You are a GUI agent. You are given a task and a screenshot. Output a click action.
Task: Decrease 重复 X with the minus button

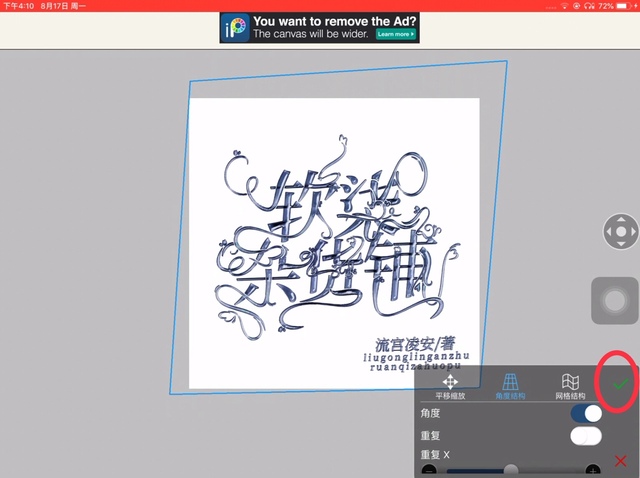pos(428,470)
